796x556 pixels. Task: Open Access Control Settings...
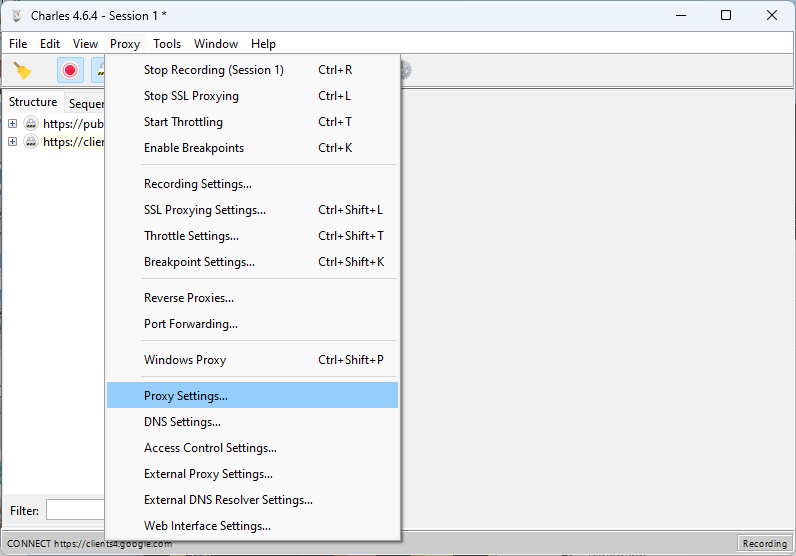click(252, 447)
